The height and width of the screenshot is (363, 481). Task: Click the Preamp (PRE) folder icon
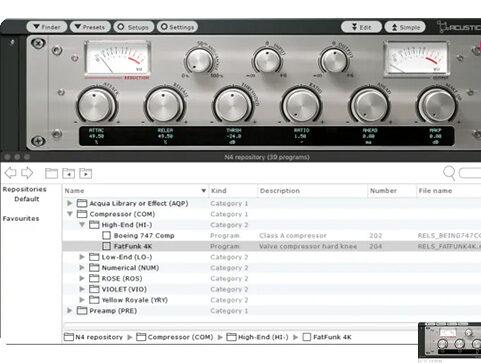82,310
